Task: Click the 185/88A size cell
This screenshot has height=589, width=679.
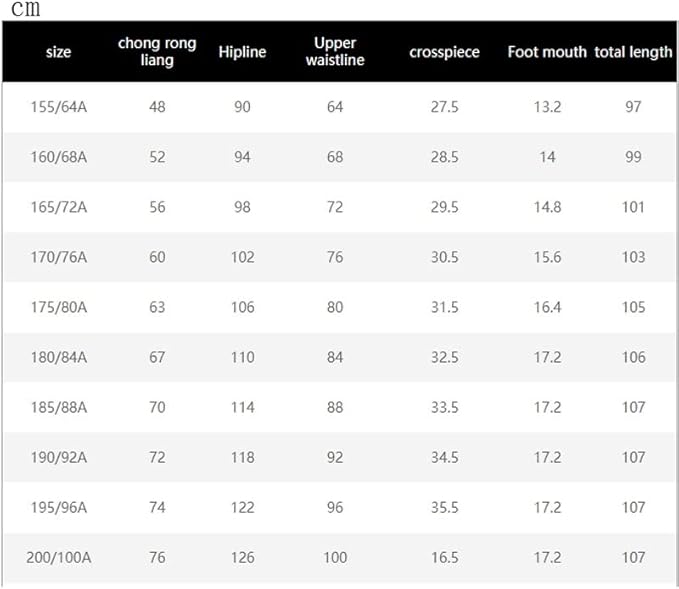Action: 59,407
